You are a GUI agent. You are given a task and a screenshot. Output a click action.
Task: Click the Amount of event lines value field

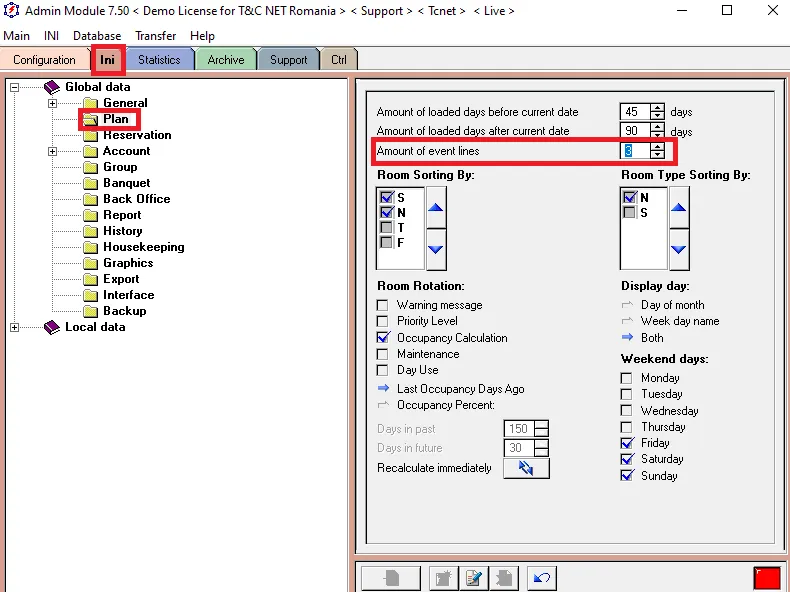point(635,150)
